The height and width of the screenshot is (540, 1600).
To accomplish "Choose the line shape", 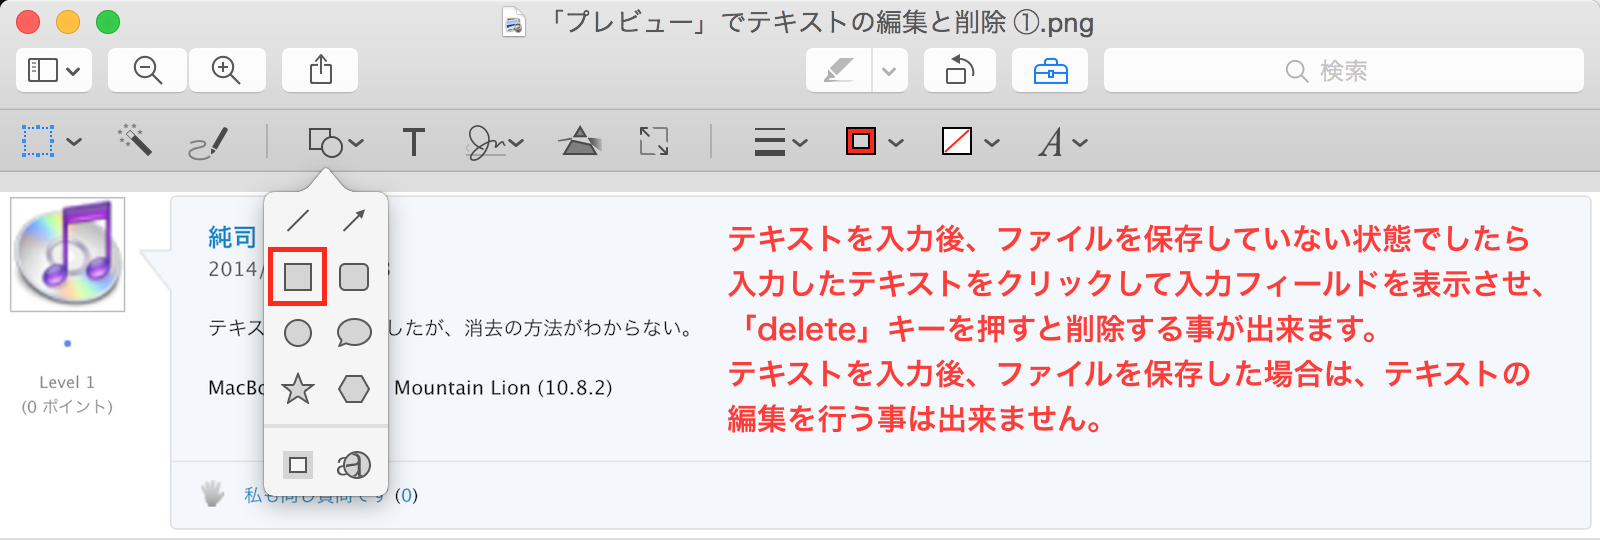I will (x=298, y=220).
